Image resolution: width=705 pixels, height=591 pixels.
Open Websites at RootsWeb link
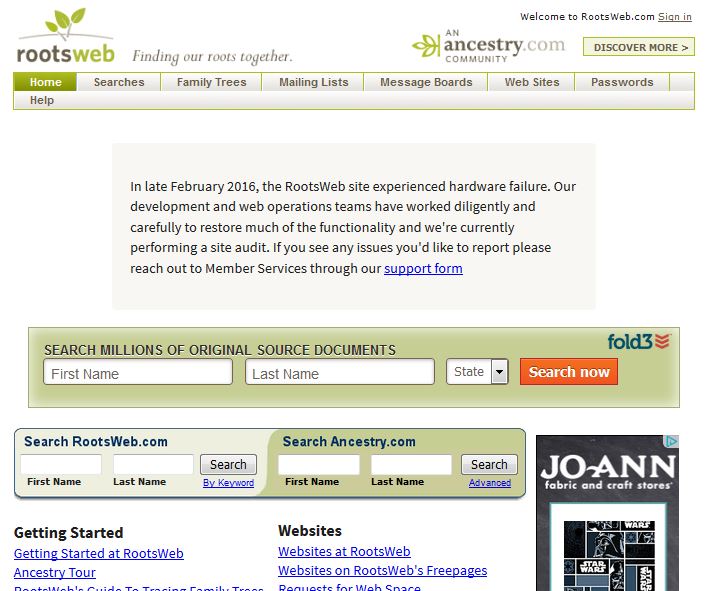[x=344, y=551]
